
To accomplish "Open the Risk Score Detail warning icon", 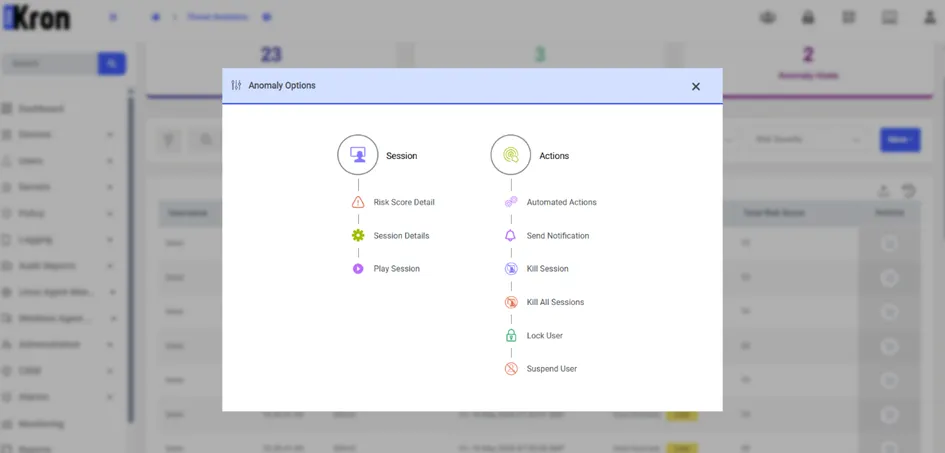I will point(358,202).
